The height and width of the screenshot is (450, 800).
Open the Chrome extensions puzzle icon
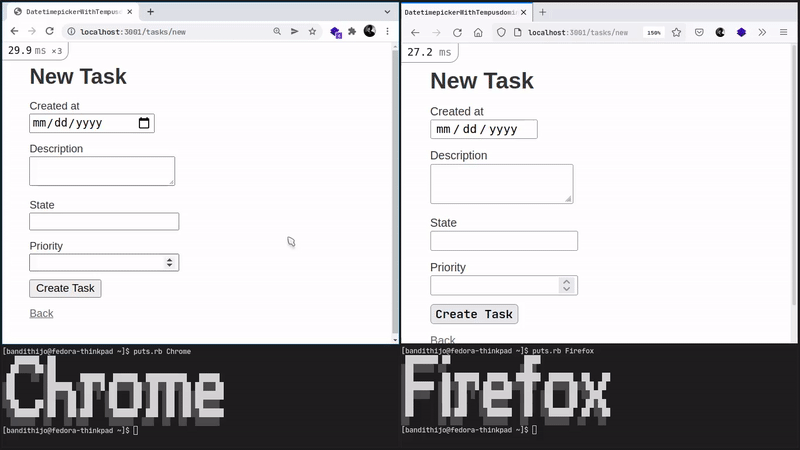[x=352, y=32]
